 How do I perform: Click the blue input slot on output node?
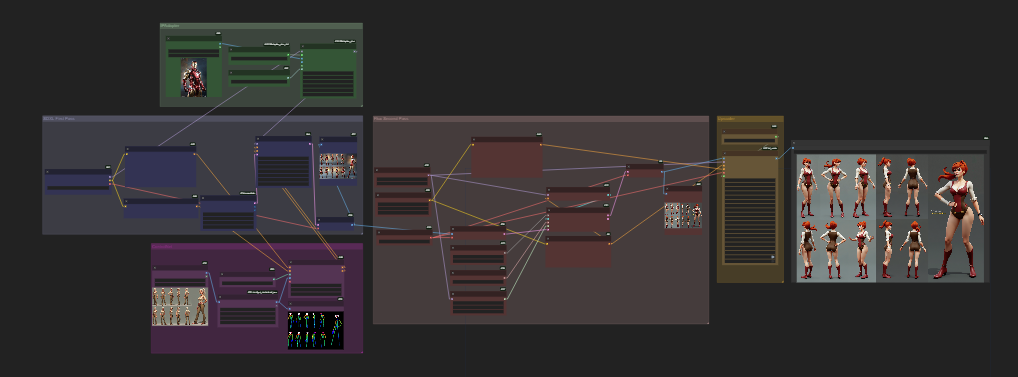click(x=793, y=148)
